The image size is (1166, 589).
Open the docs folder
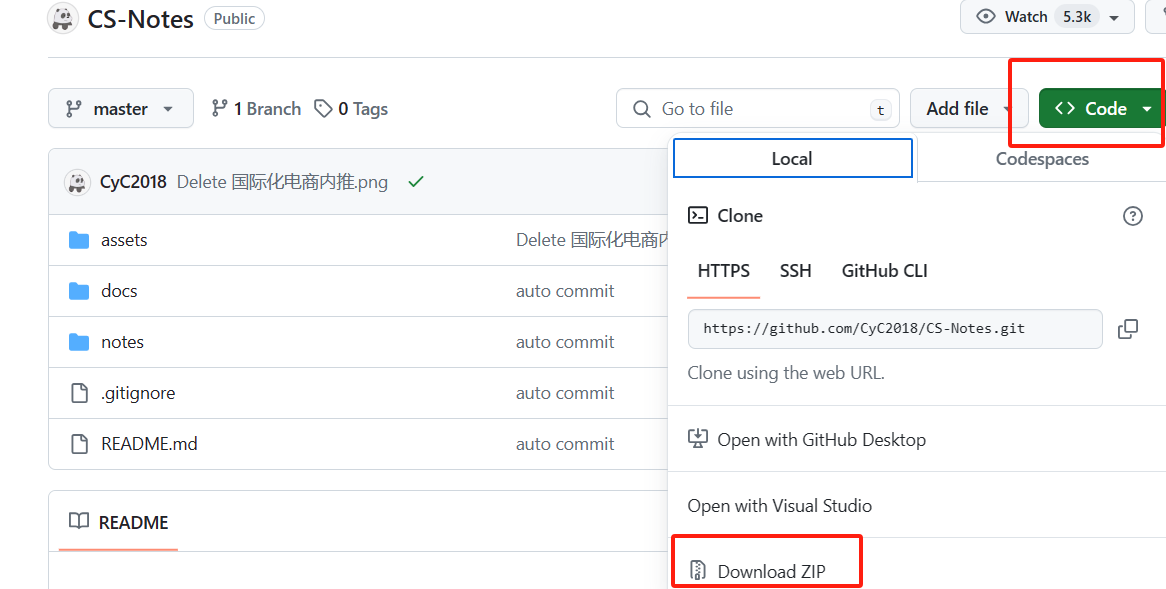(119, 291)
